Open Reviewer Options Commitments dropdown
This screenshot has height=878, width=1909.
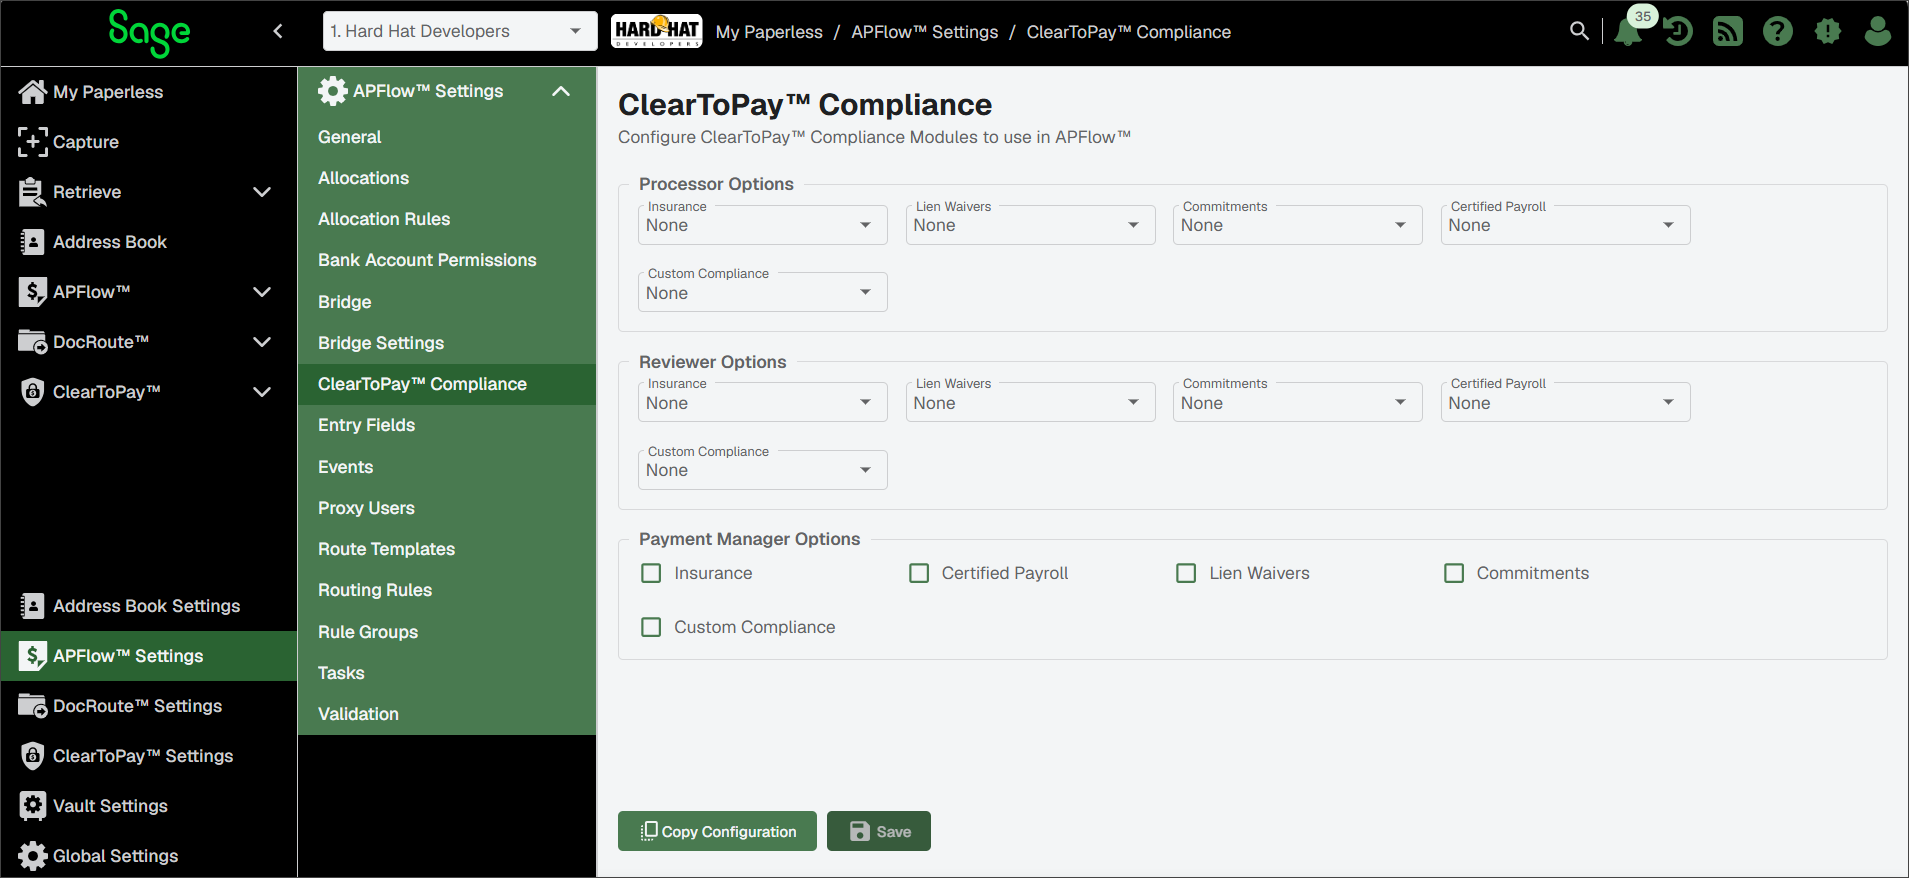point(1298,402)
